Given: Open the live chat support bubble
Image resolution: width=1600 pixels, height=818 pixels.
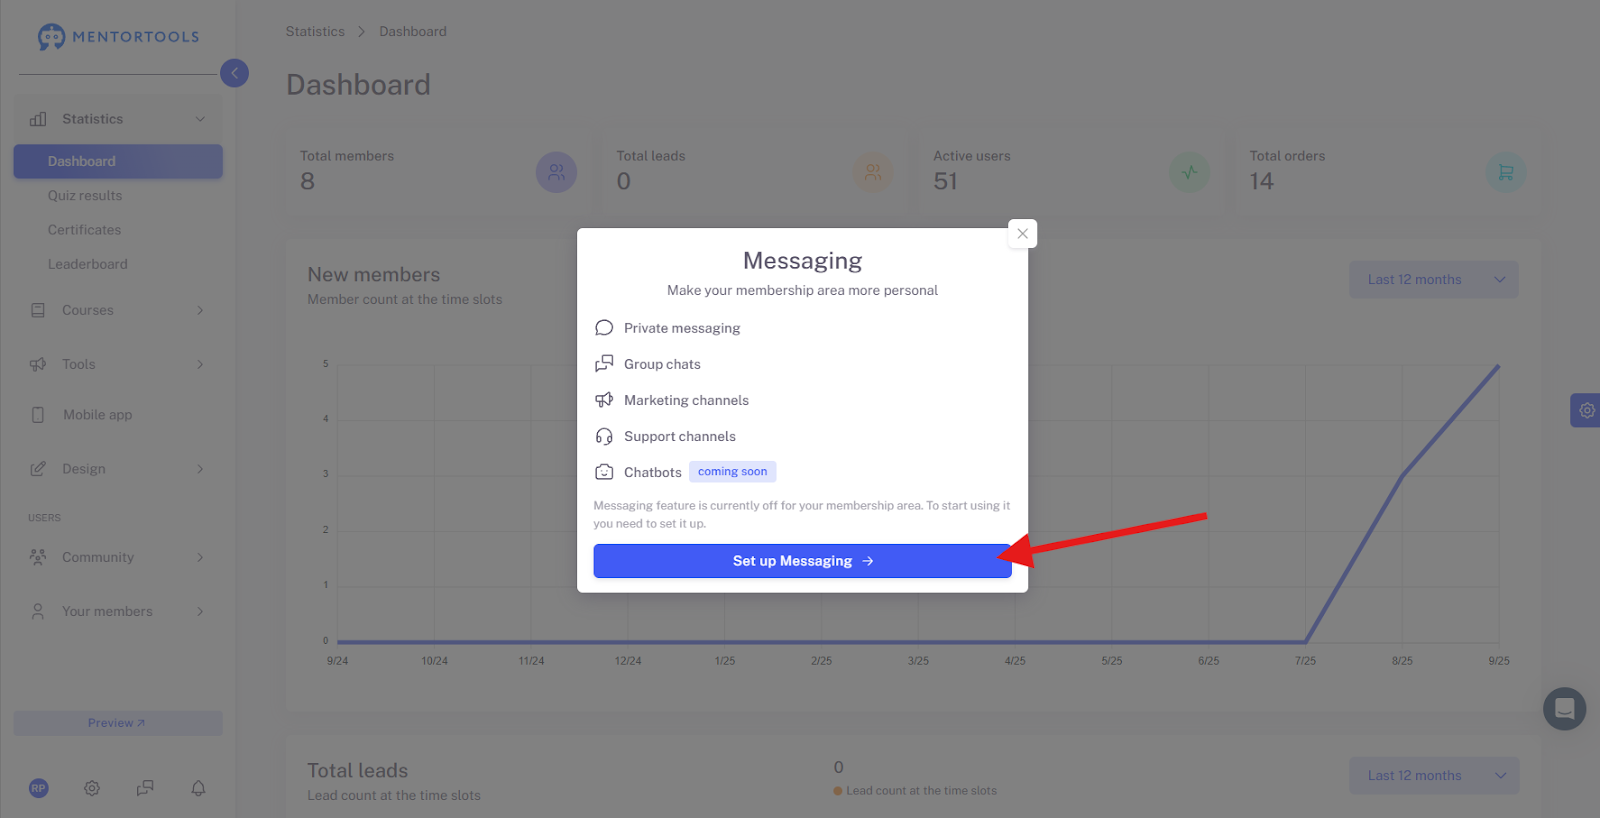Looking at the screenshot, I should (x=1564, y=709).
